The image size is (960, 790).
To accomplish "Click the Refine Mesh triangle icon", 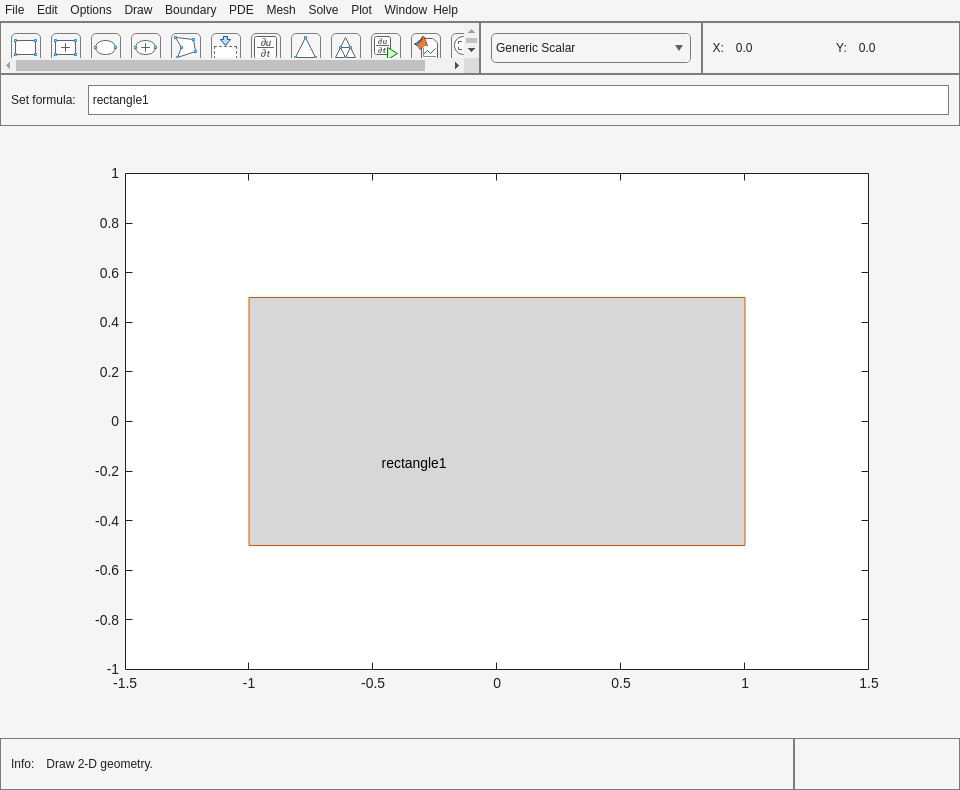I will (x=346, y=47).
